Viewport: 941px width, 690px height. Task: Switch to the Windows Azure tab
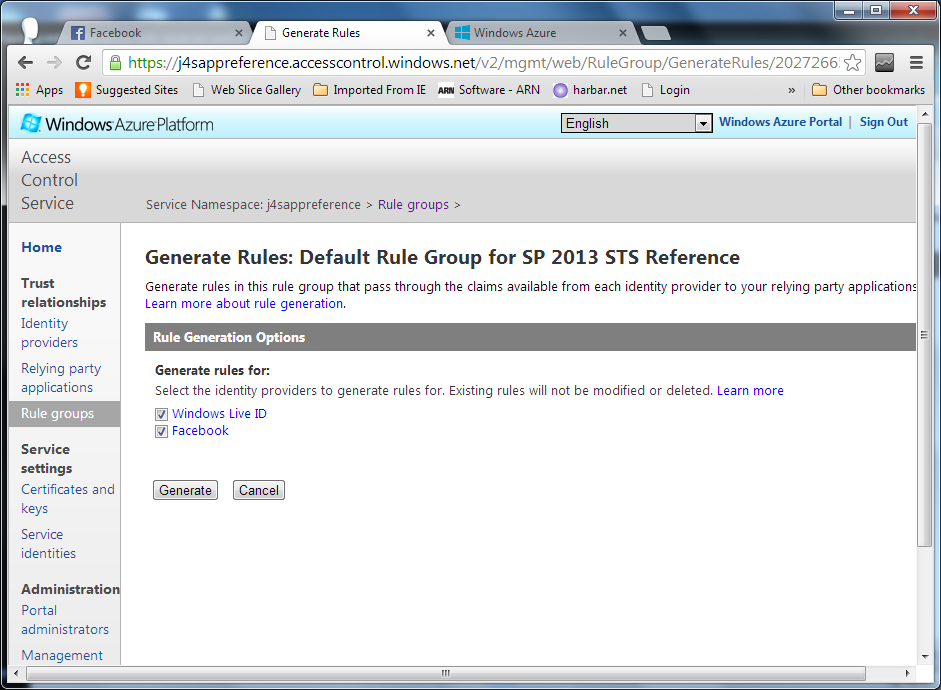point(540,33)
